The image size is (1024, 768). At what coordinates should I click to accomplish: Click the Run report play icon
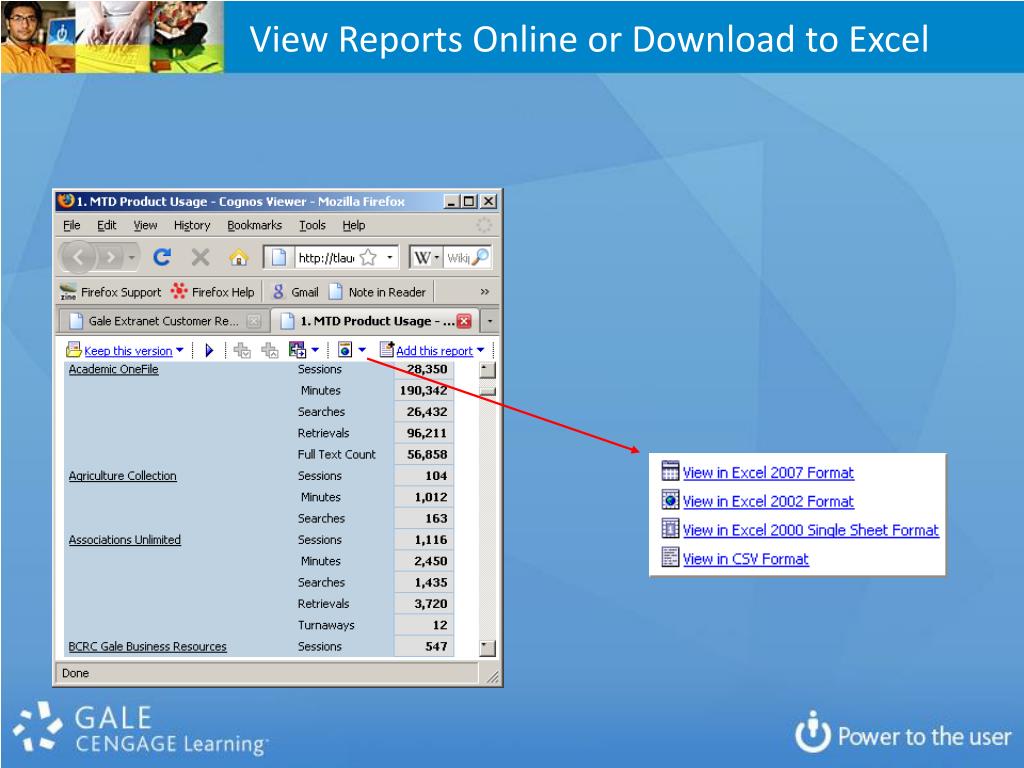click(x=210, y=351)
